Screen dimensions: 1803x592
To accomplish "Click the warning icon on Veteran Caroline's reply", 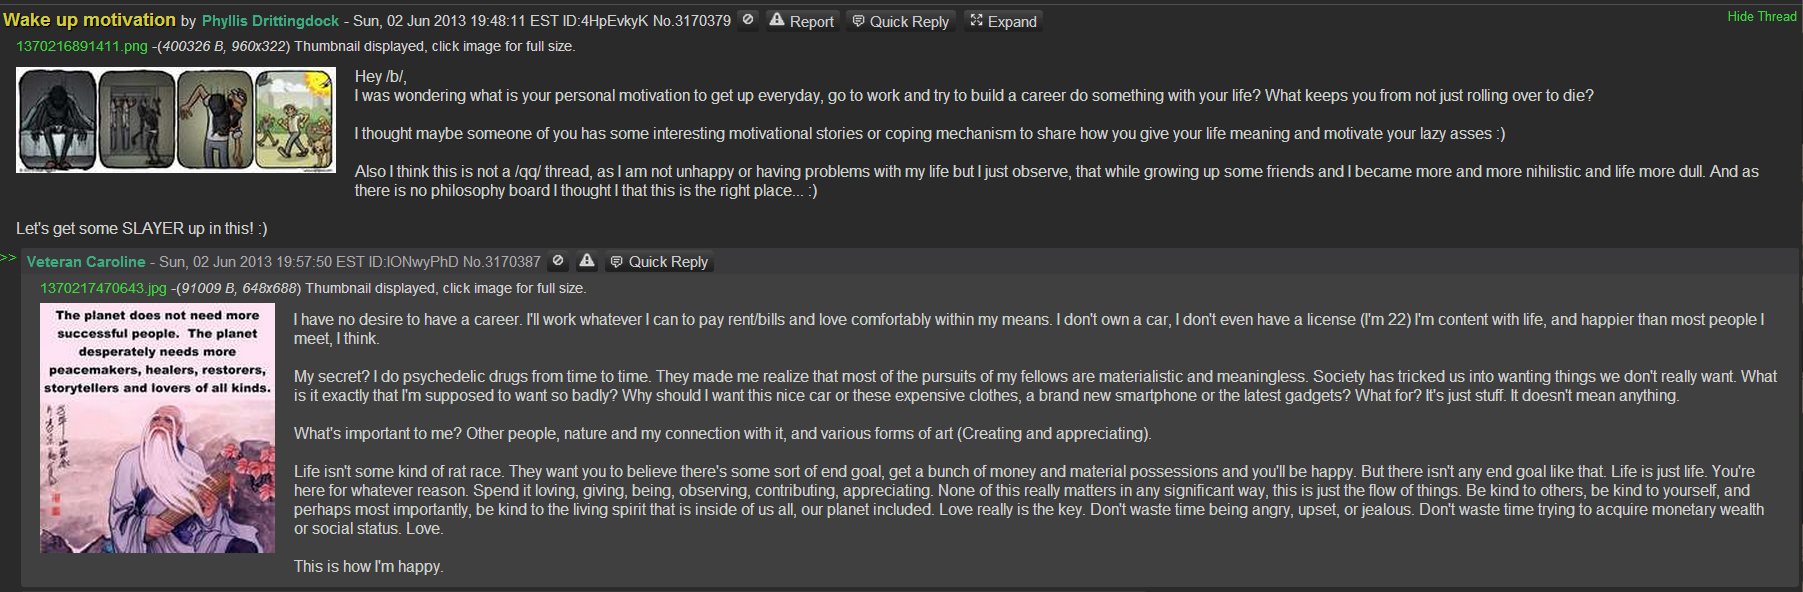I will tap(587, 261).
